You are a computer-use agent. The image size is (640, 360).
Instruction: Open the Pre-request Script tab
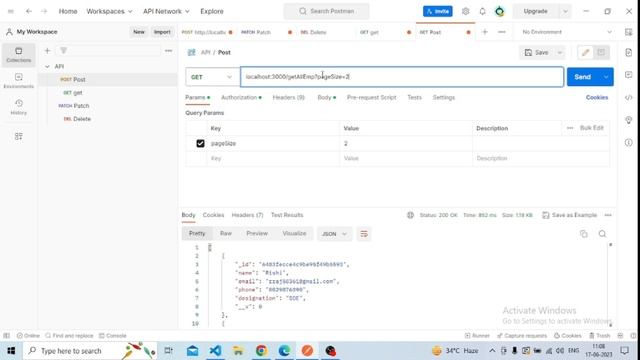click(x=371, y=98)
